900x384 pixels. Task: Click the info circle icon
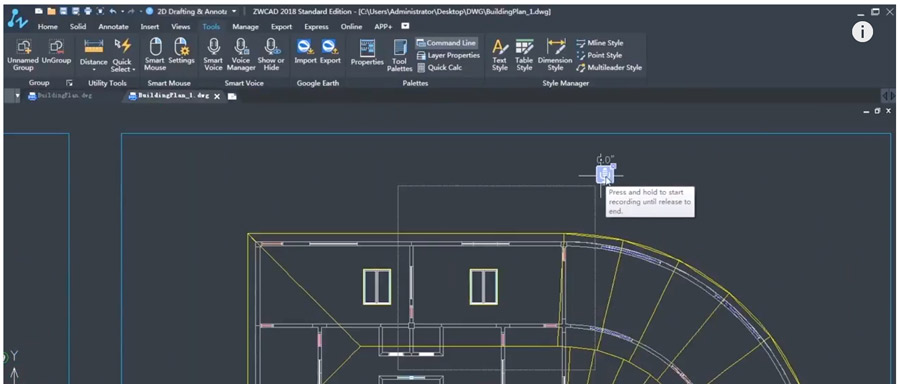click(x=862, y=32)
